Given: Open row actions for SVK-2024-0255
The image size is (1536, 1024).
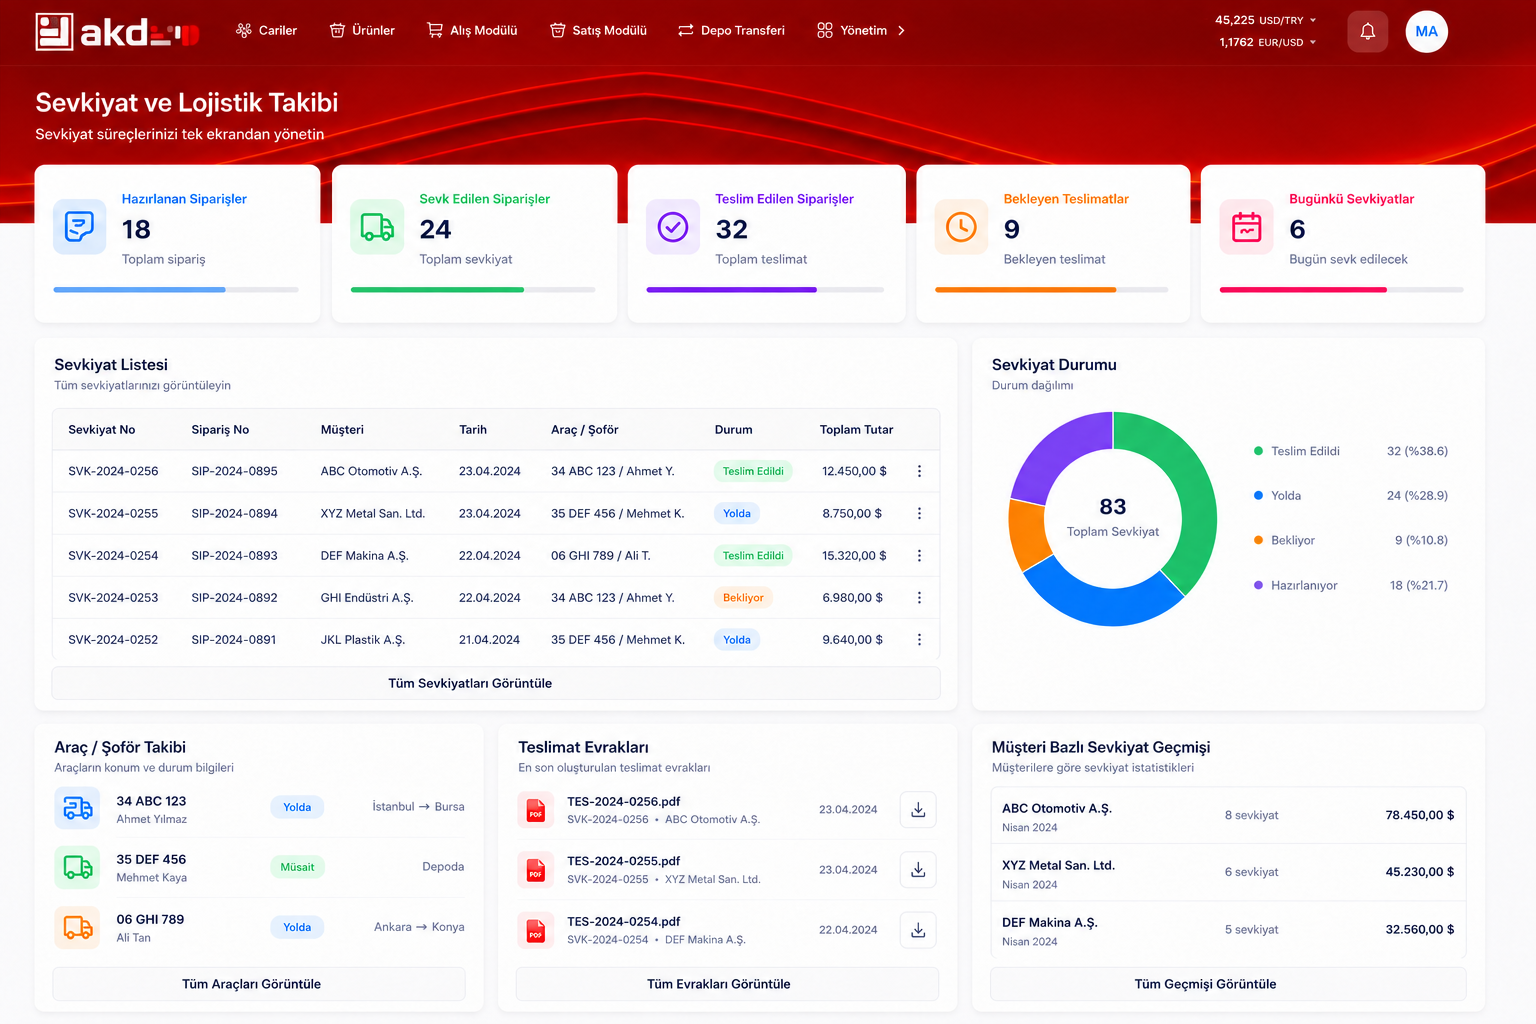Looking at the screenshot, I should point(919,513).
